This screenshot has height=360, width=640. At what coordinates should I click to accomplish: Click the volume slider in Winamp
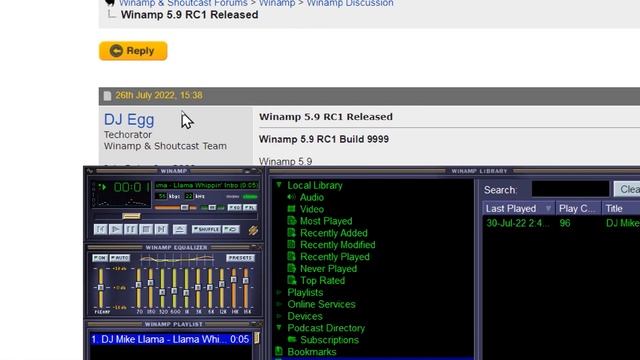coord(176,208)
